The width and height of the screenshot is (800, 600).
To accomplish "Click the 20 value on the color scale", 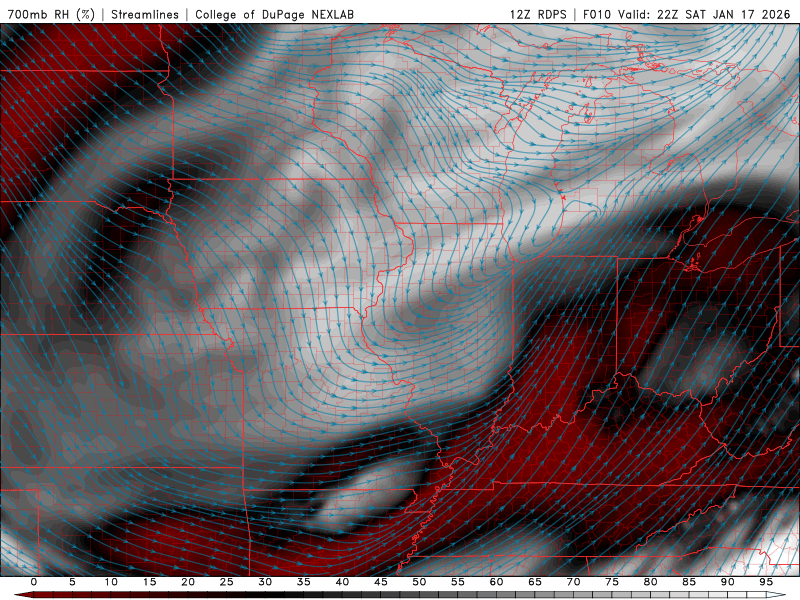I will 188,582.
